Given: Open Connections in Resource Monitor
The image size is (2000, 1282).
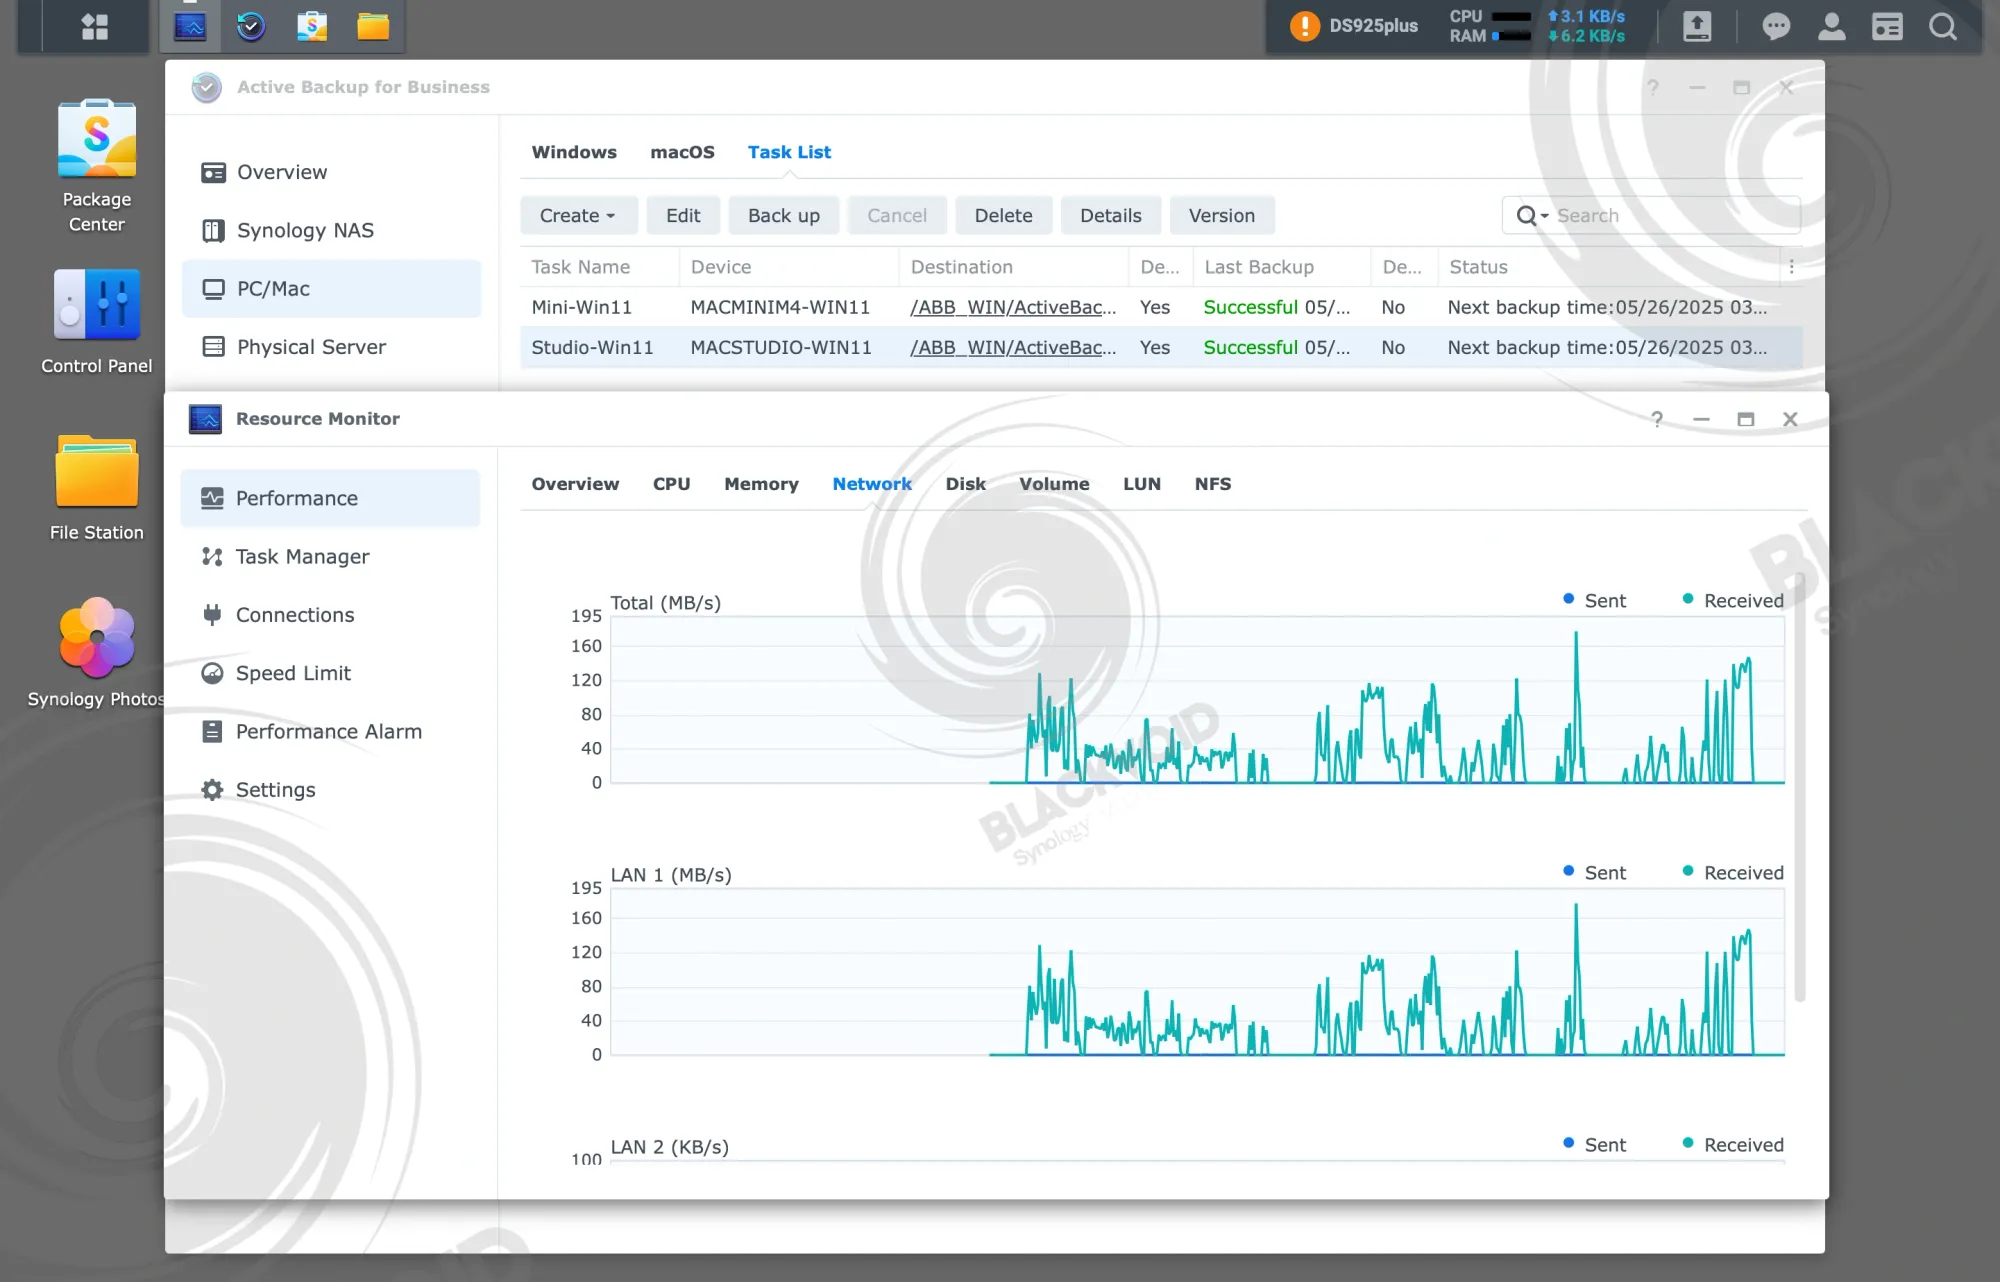Looking at the screenshot, I should 330,615.
